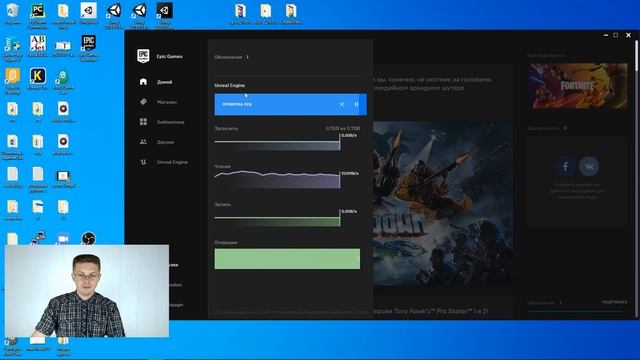Image resolution: width=640 pixels, height=360 pixels.
Task: Maximize the Epic Games Launcher window
Action: [x=616, y=35]
